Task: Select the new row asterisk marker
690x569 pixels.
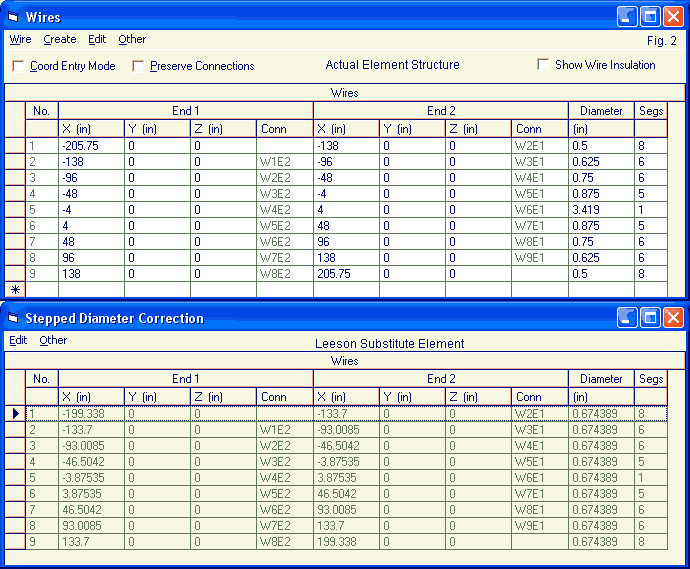Action: pos(15,290)
